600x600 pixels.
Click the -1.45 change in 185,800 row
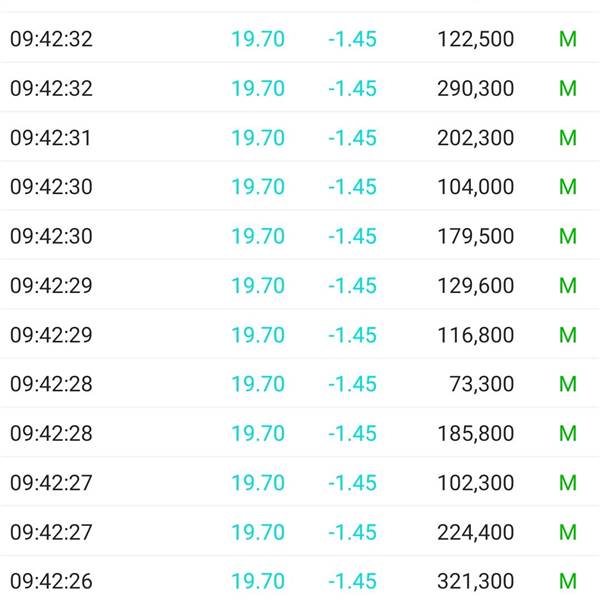pos(352,433)
